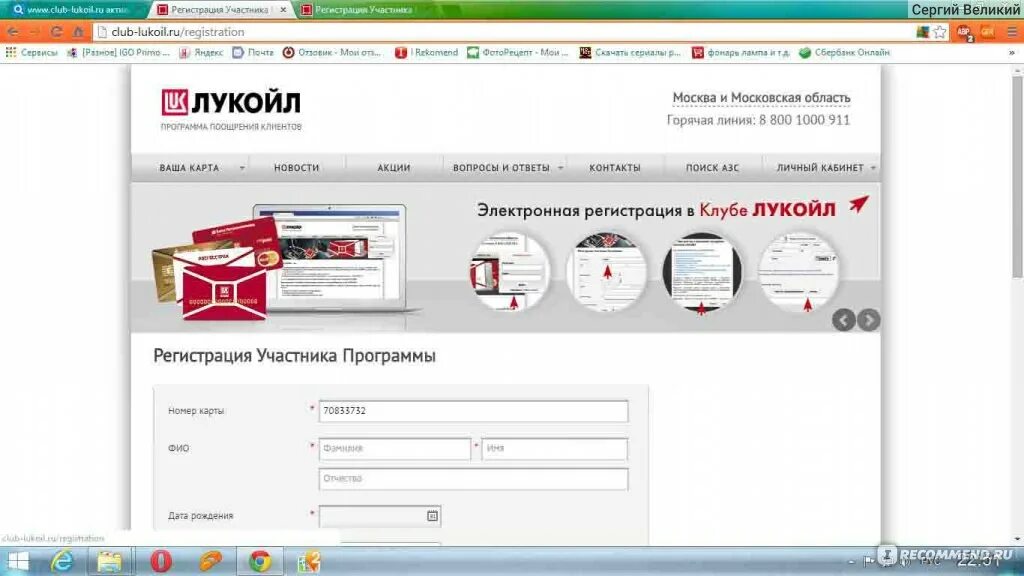Open the Сервисы apps grid bookmark
The height and width of the screenshot is (576, 1024).
(x=31, y=52)
